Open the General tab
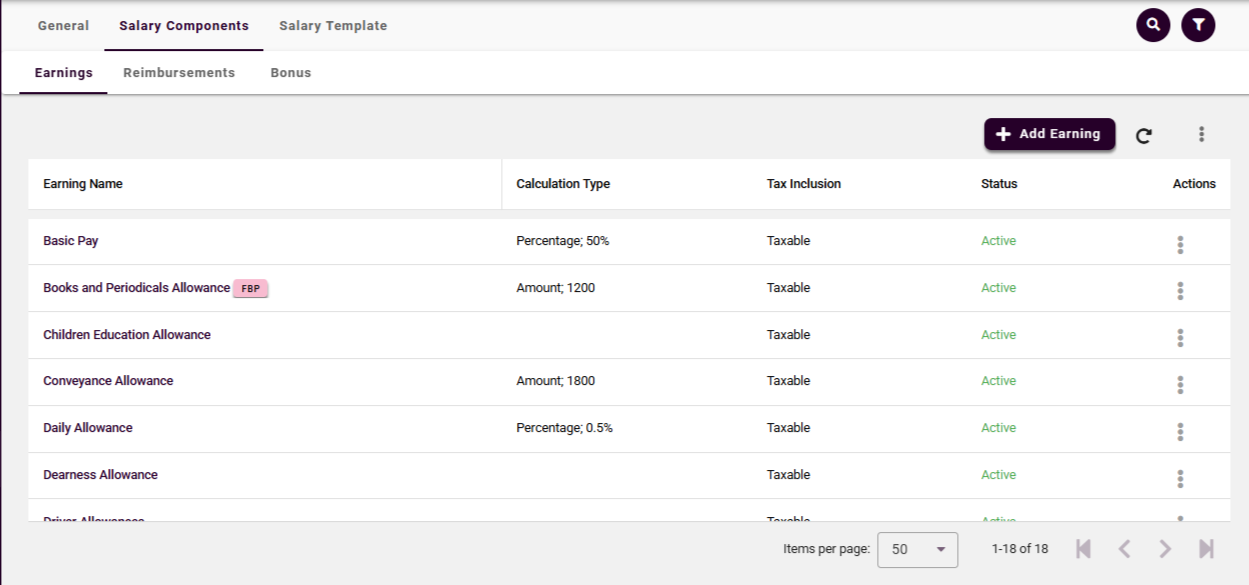Image resolution: width=1249 pixels, height=585 pixels. [63, 26]
